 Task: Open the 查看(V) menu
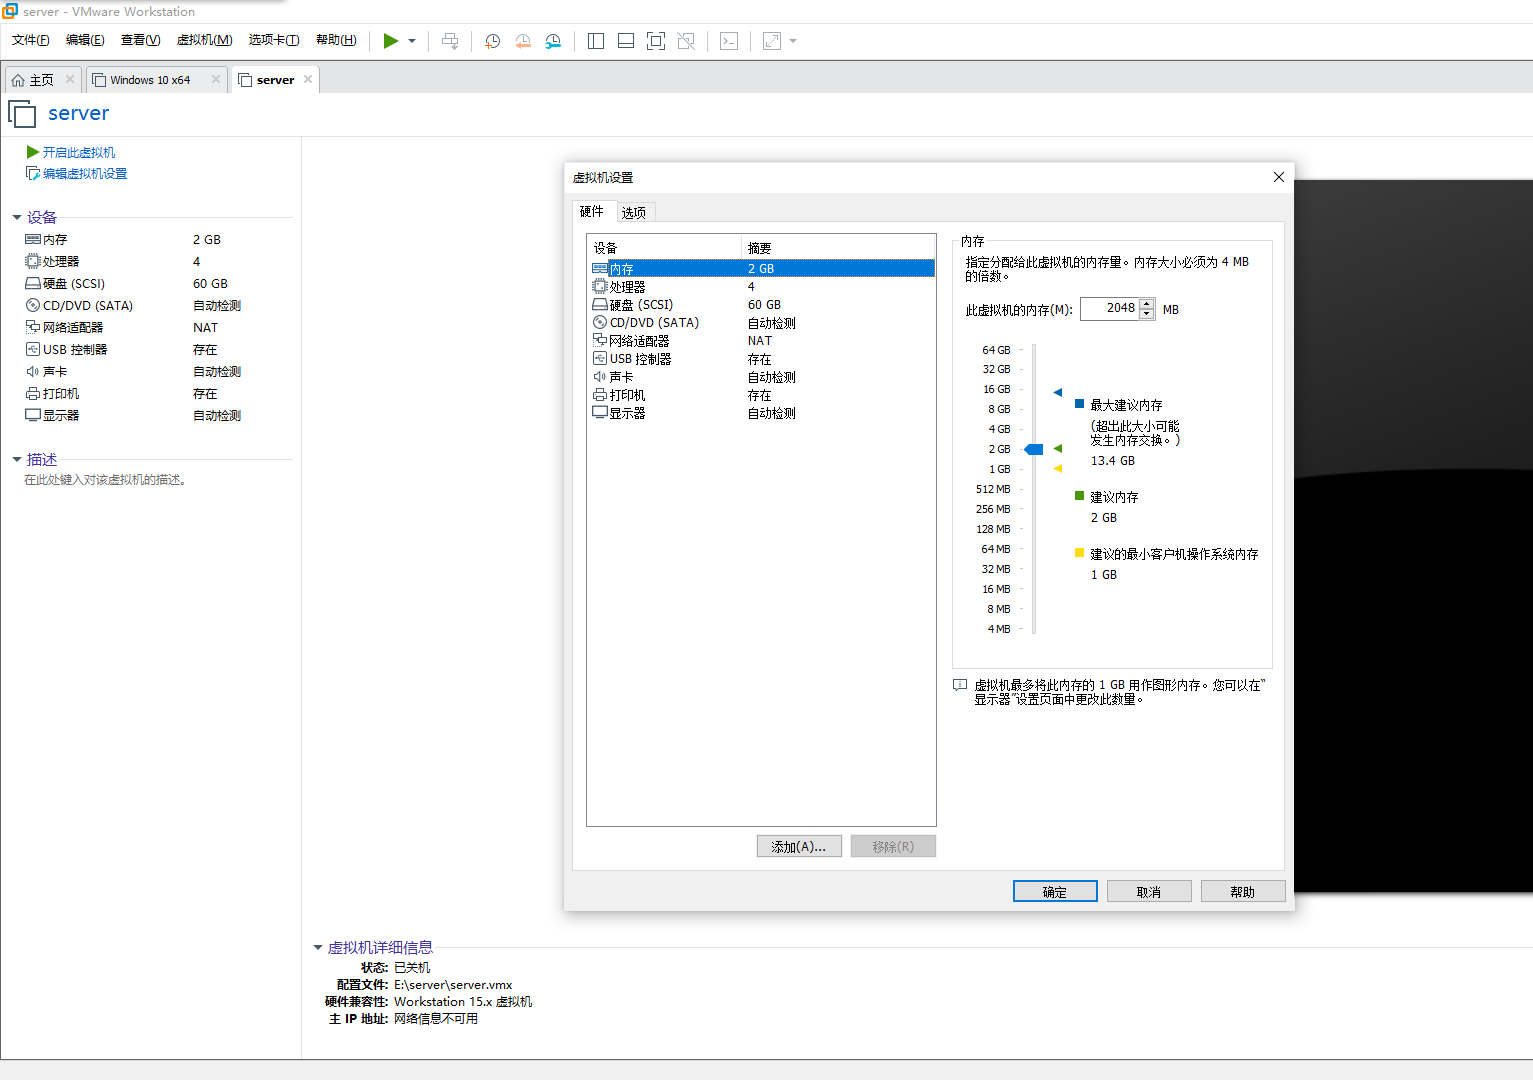140,40
